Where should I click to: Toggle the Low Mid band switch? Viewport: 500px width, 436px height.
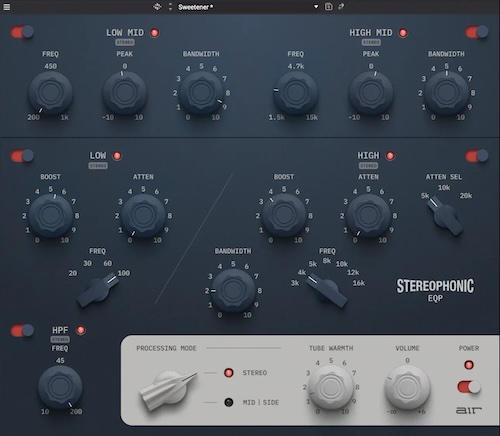pos(22,32)
